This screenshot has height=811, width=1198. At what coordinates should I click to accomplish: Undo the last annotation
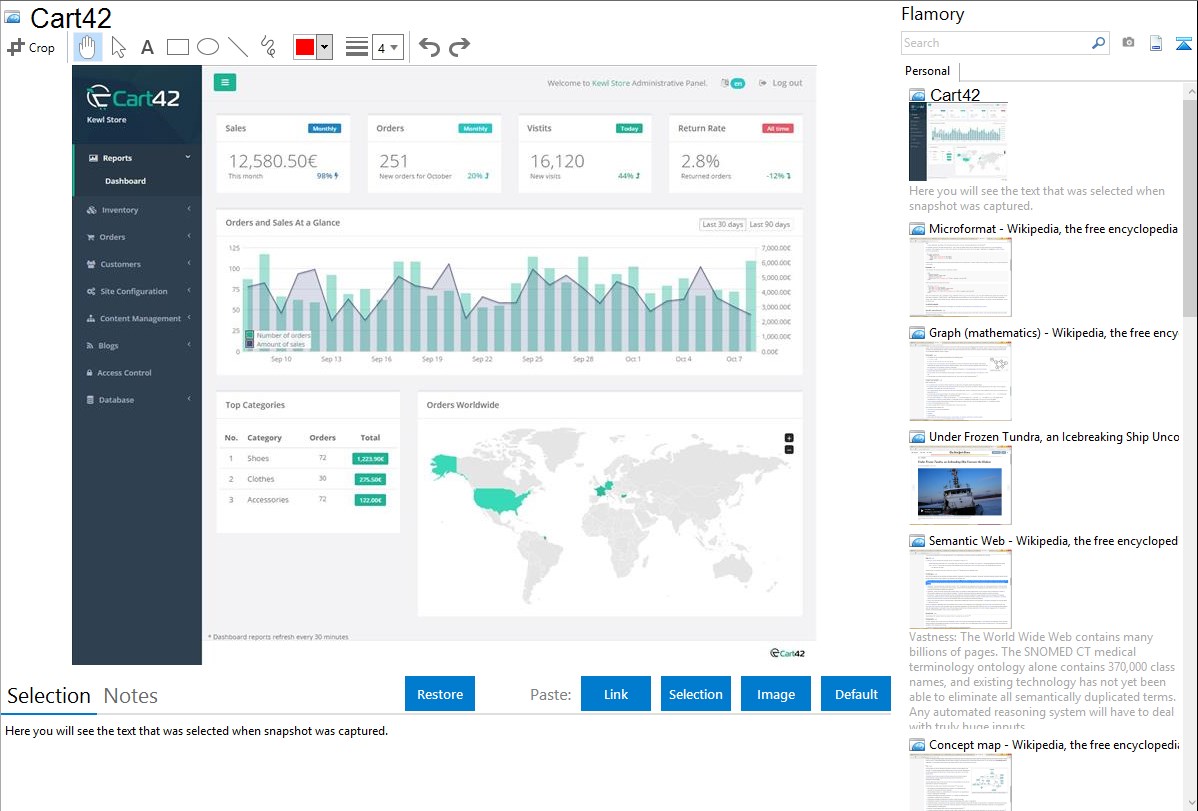click(429, 47)
